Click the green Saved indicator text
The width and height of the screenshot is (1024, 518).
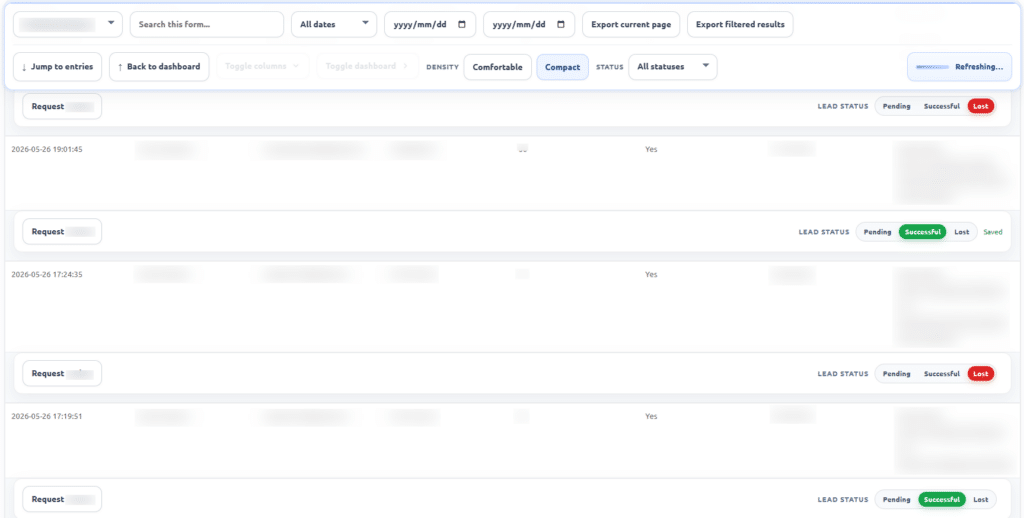click(993, 232)
